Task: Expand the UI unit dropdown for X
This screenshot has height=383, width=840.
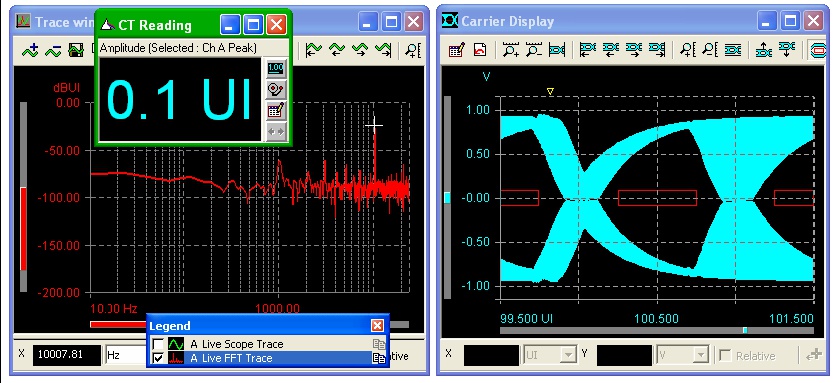Action: (x=568, y=355)
